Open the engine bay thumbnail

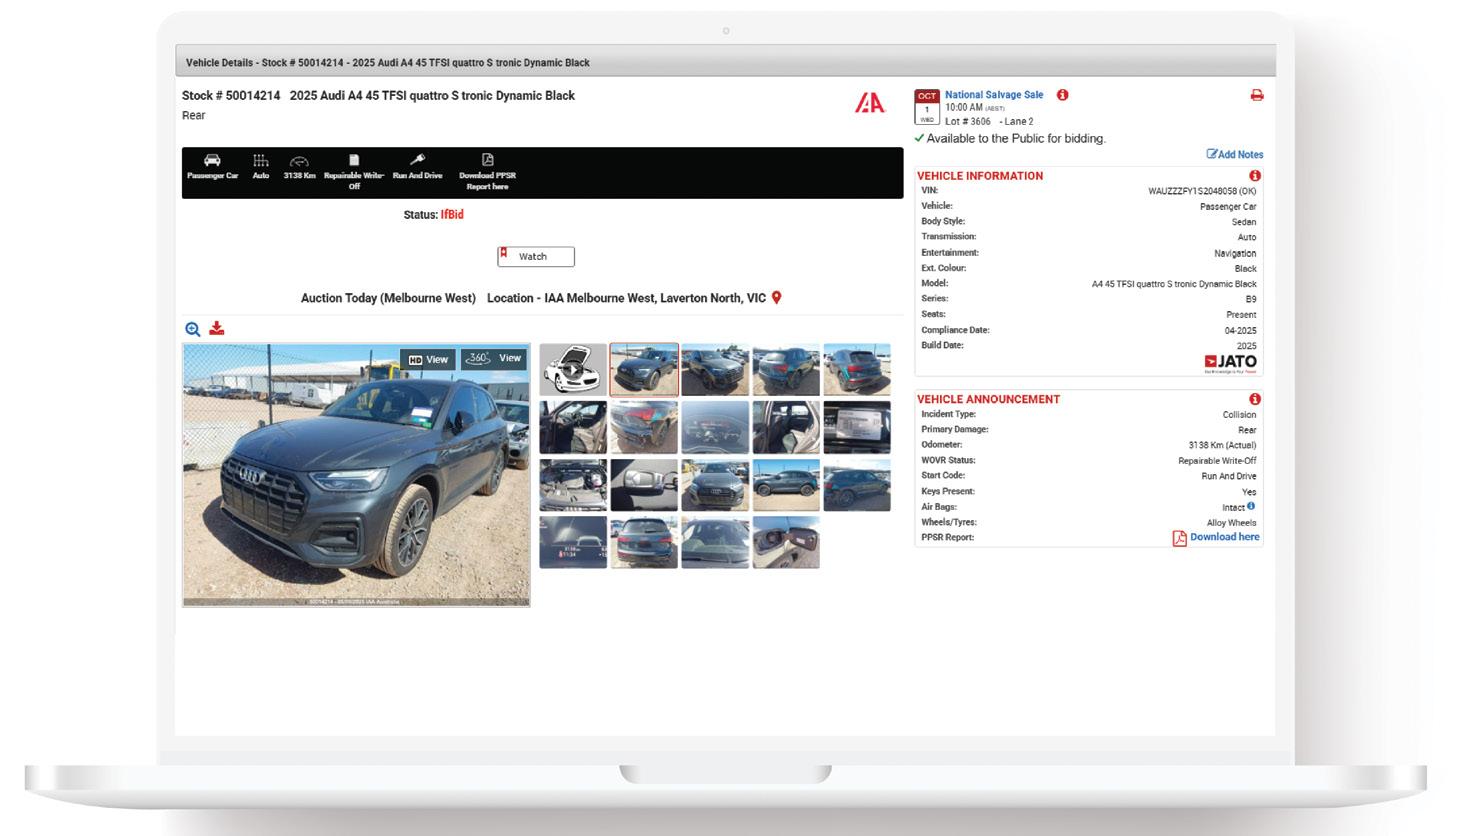tap(573, 485)
